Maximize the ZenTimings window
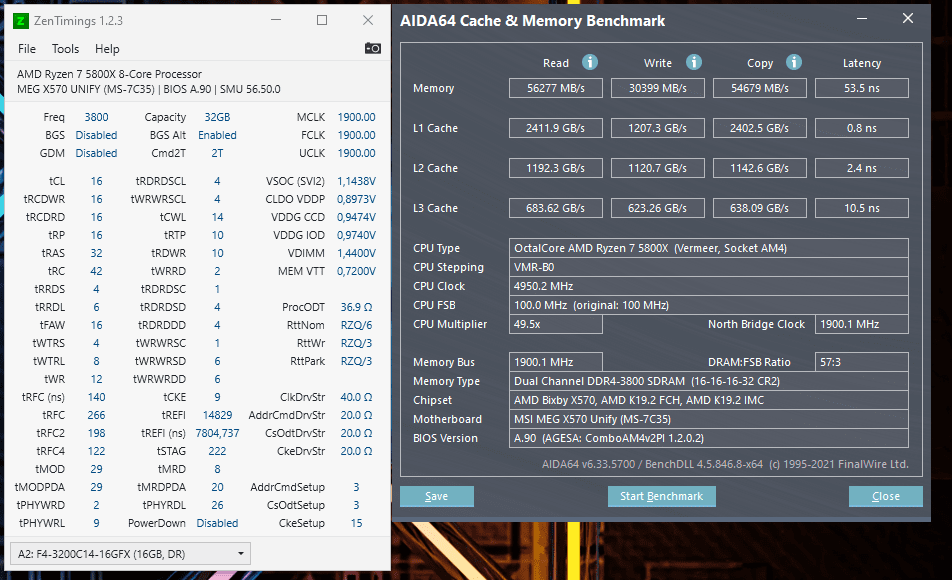The height and width of the screenshot is (580, 952). click(322, 20)
